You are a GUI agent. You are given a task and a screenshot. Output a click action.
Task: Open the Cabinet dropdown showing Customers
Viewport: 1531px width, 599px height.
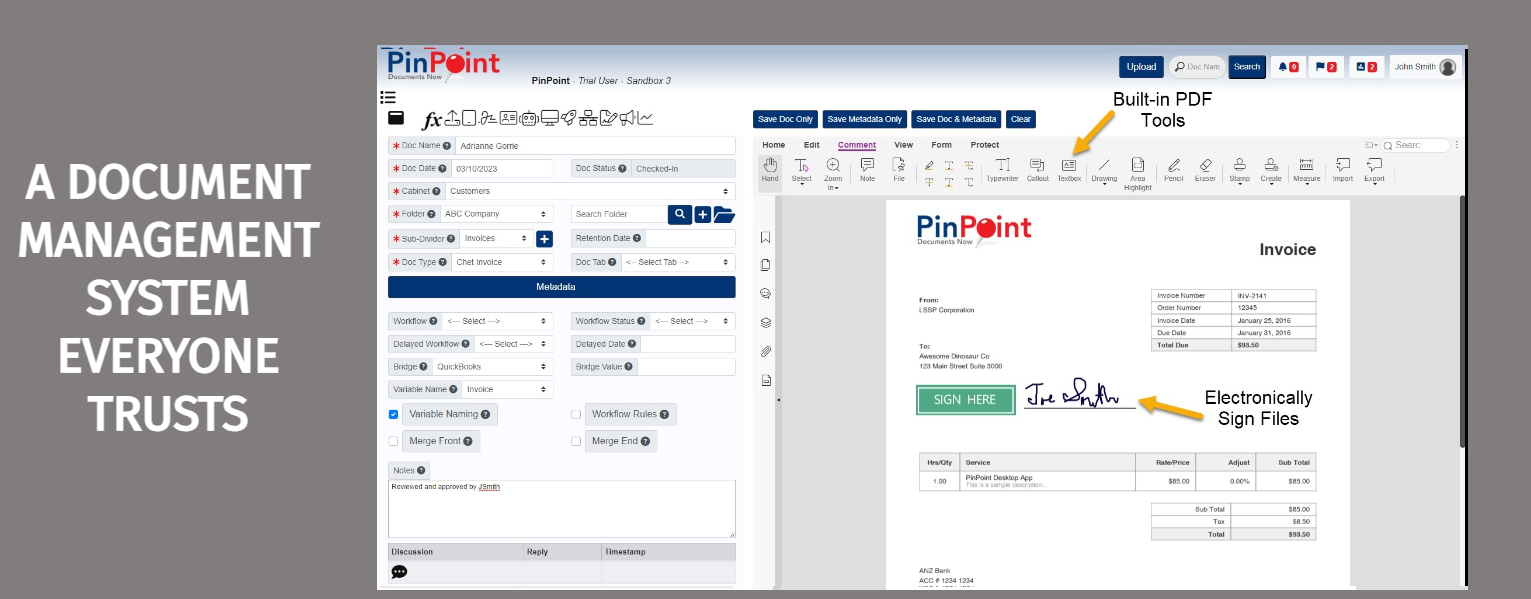[590, 191]
